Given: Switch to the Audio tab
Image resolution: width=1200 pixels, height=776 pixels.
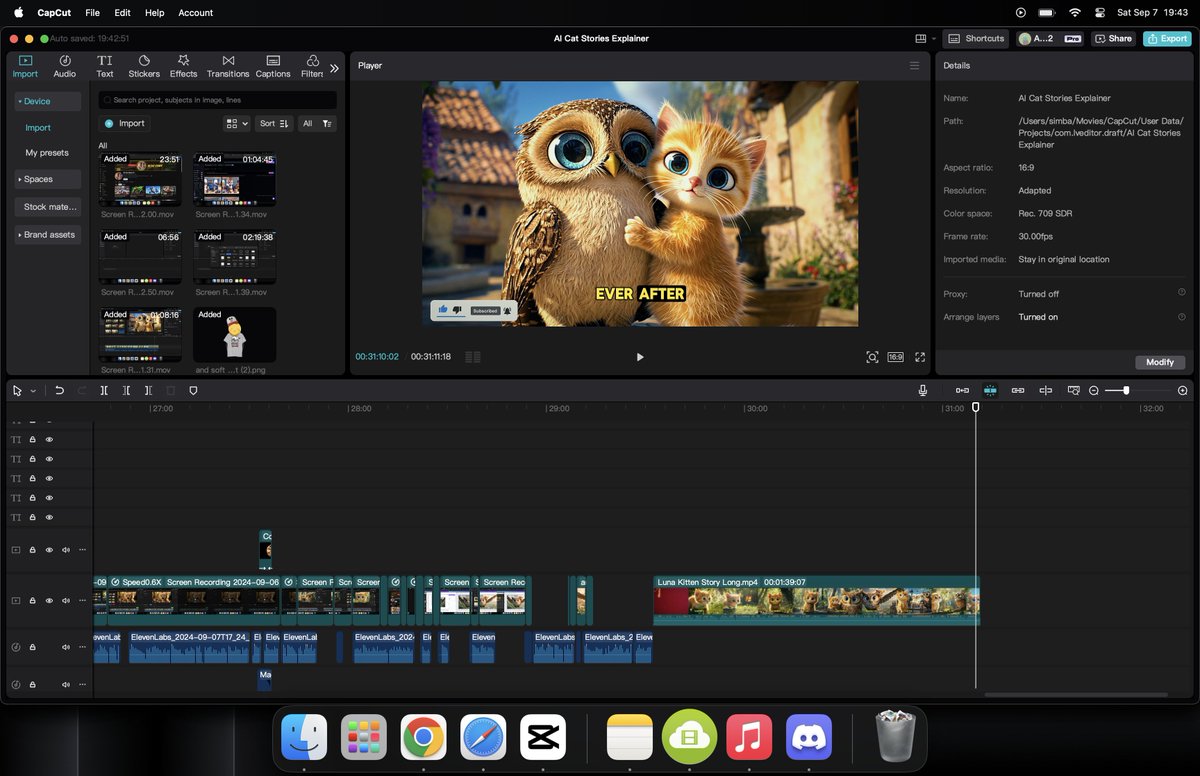Looking at the screenshot, I should [x=64, y=66].
